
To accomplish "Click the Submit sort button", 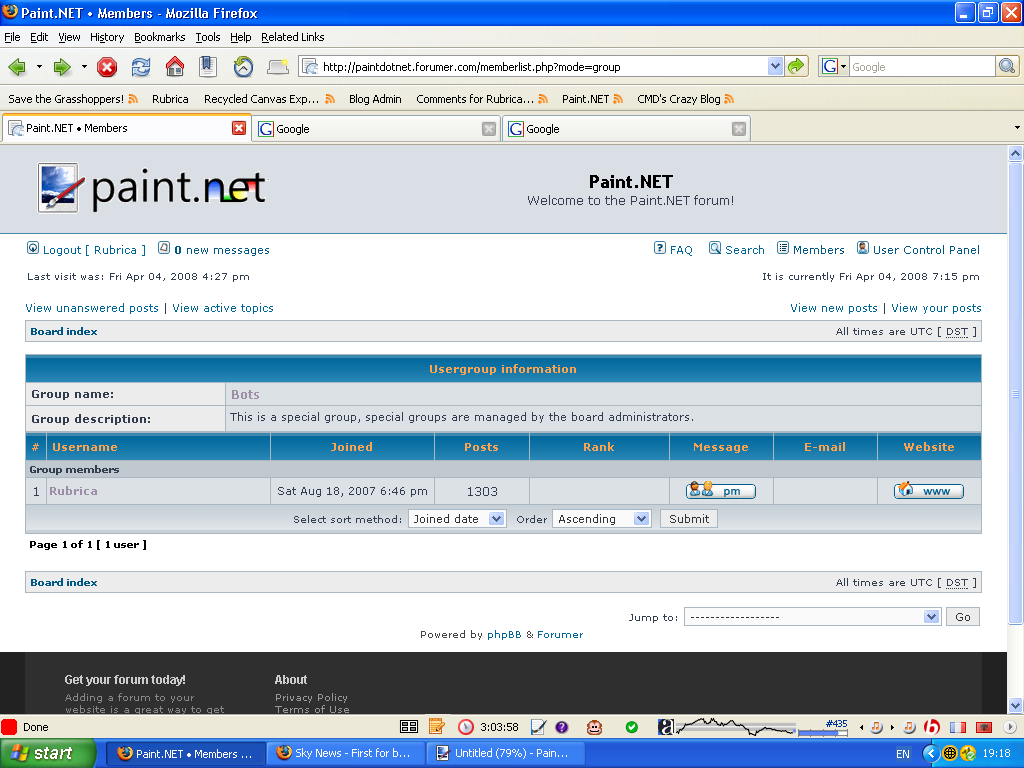I will (689, 519).
